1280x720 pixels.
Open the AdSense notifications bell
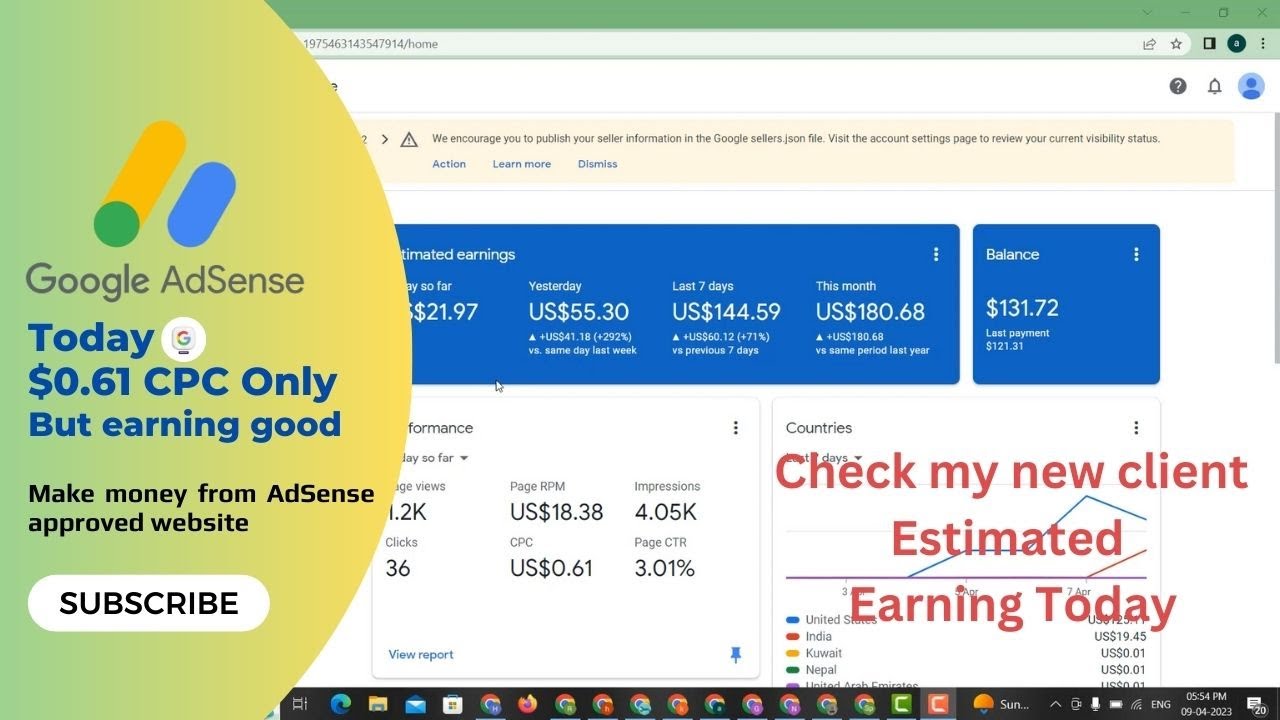click(1214, 86)
